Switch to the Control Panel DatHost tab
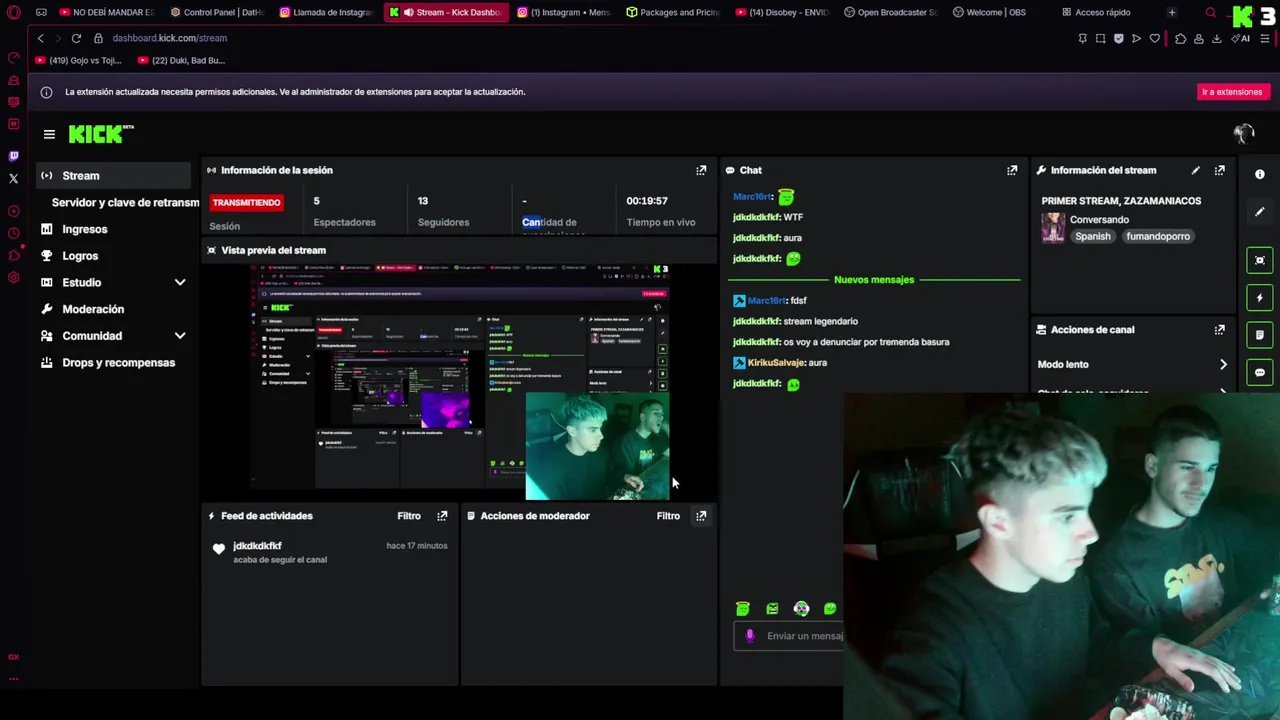The width and height of the screenshot is (1280, 720). click(x=217, y=12)
